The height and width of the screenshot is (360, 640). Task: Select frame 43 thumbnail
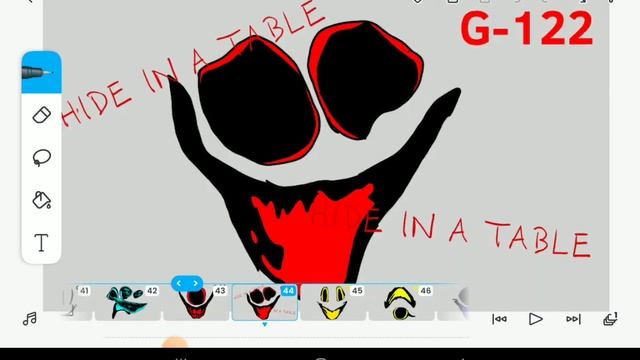(x=196, y=302)
